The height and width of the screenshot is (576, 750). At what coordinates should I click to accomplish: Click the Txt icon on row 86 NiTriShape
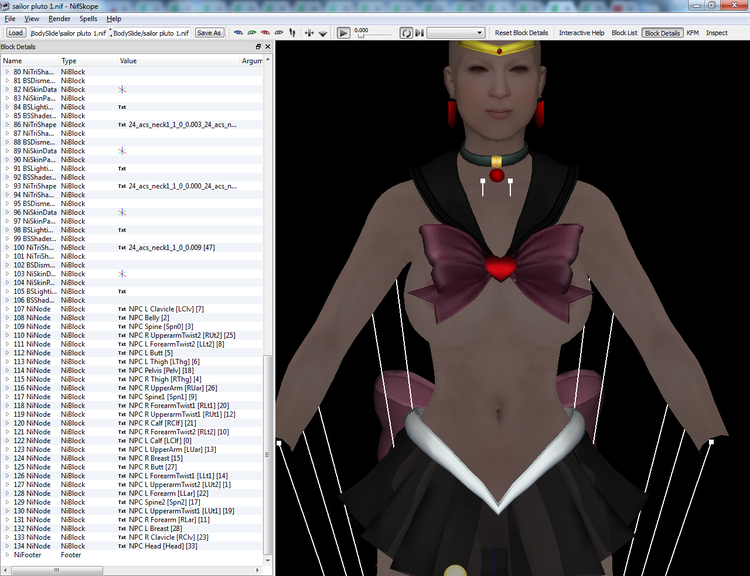pos(122,124)
